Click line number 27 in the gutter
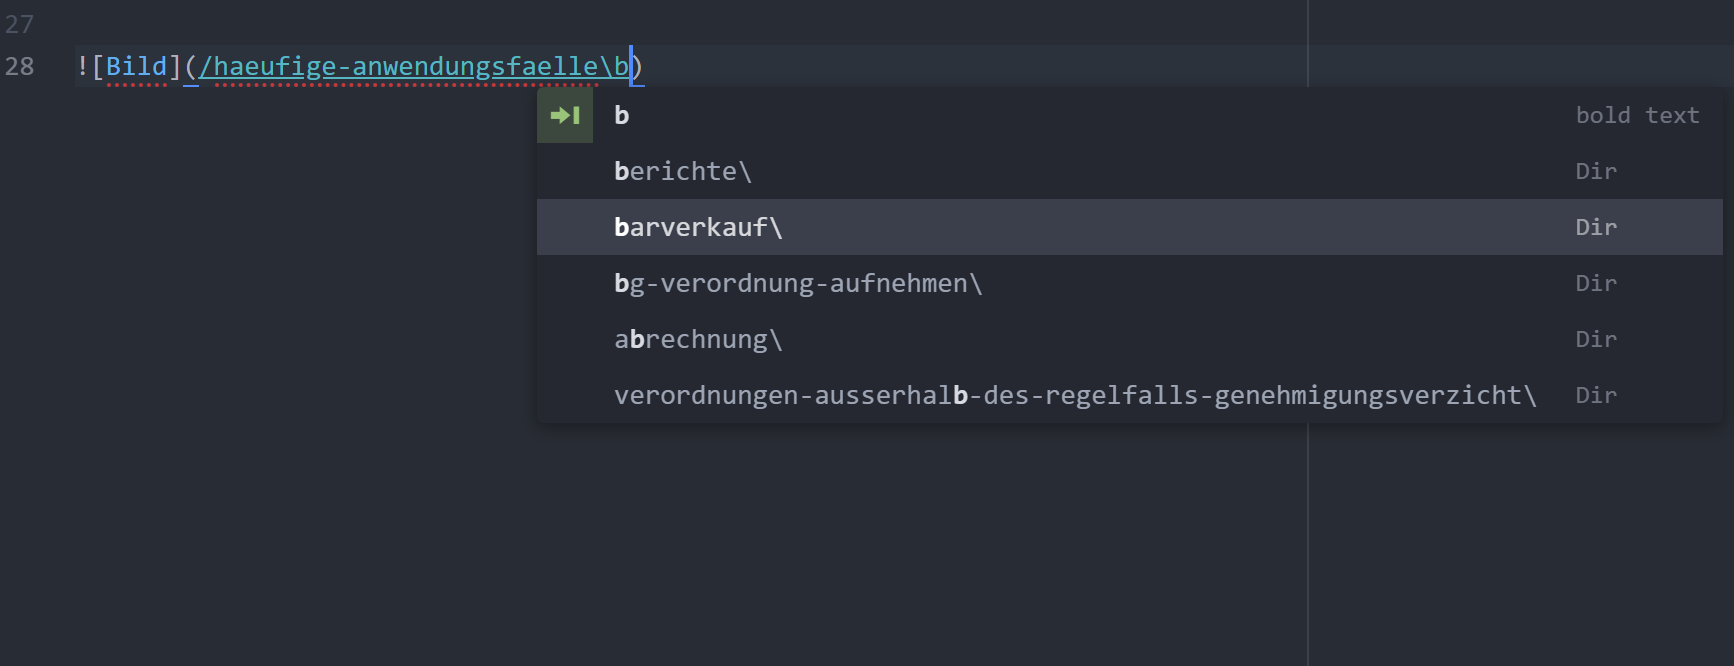The height and width of the screenshot is (666, 1734). pyautogui.click(x=19, y=24)
